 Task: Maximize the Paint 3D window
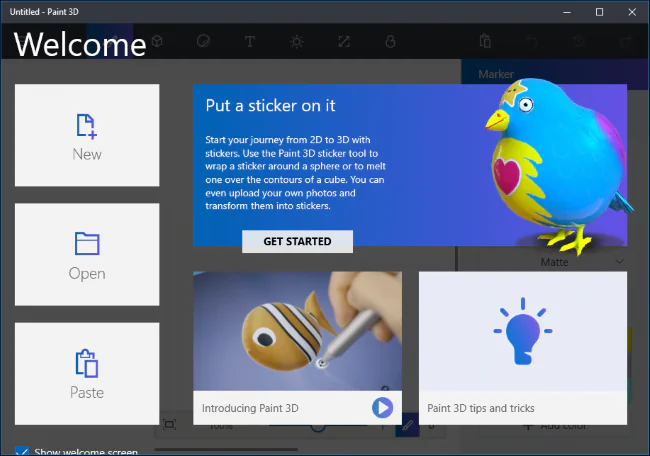point(599,12)
